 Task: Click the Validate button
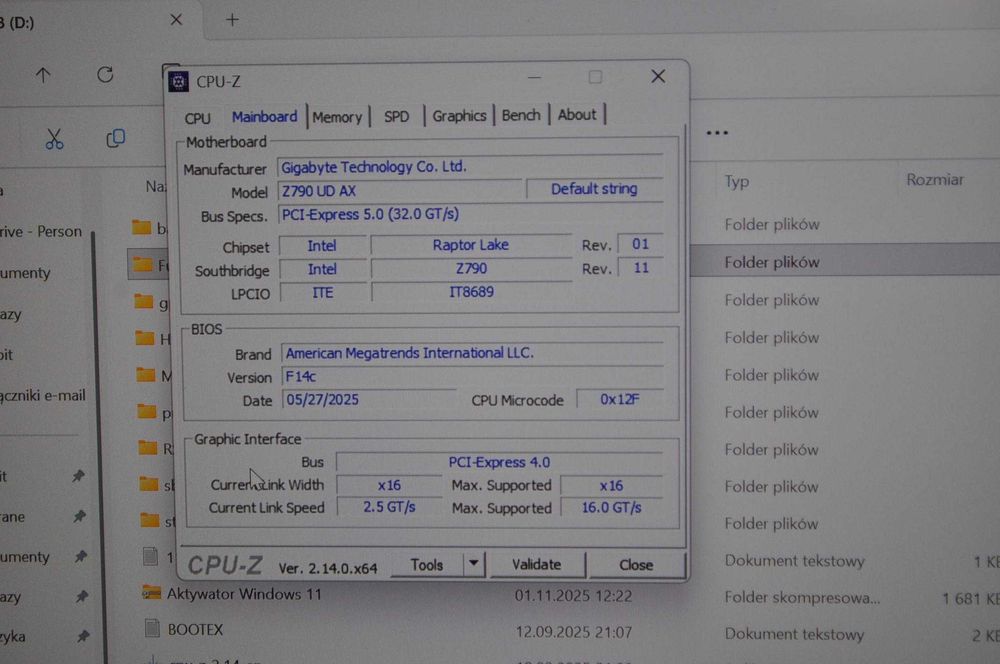[536, 564]
